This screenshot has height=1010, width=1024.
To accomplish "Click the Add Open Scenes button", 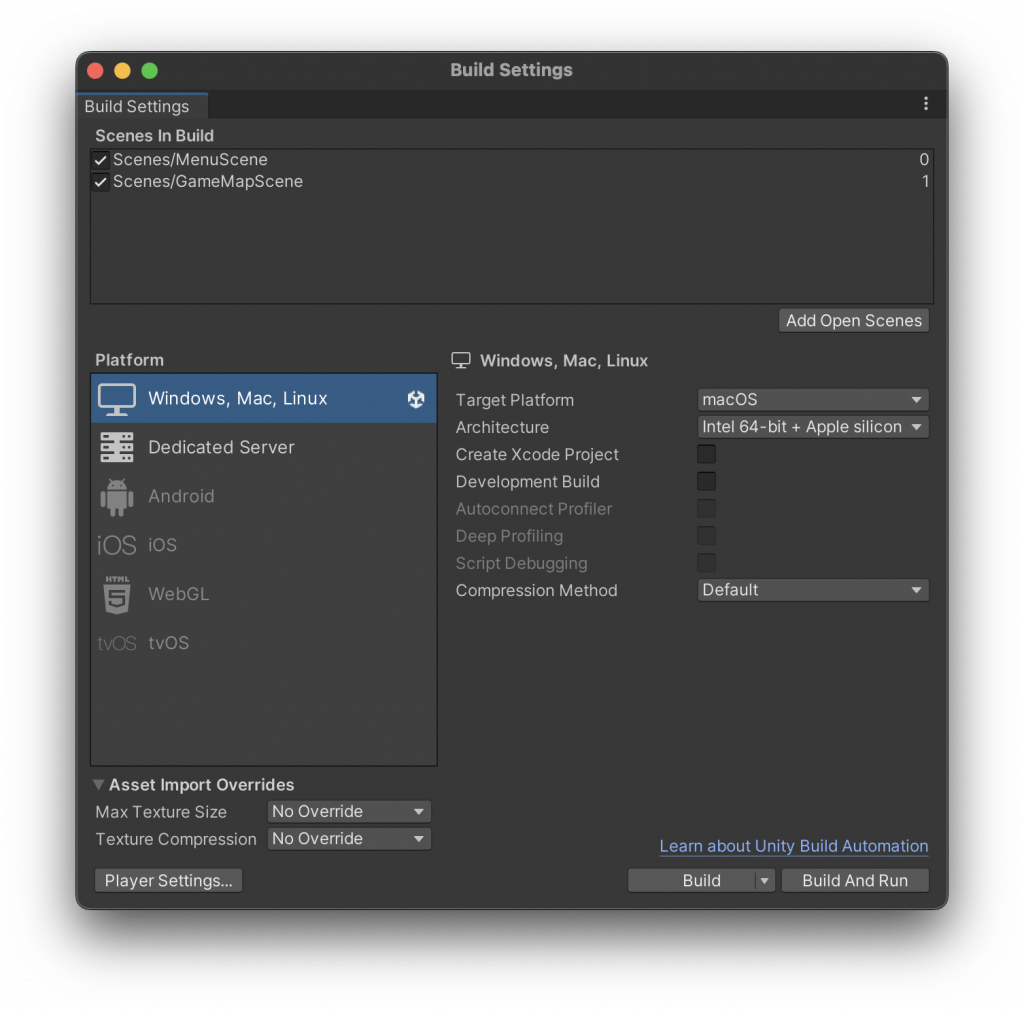I will pyautogui.click(x=854, y=321).
